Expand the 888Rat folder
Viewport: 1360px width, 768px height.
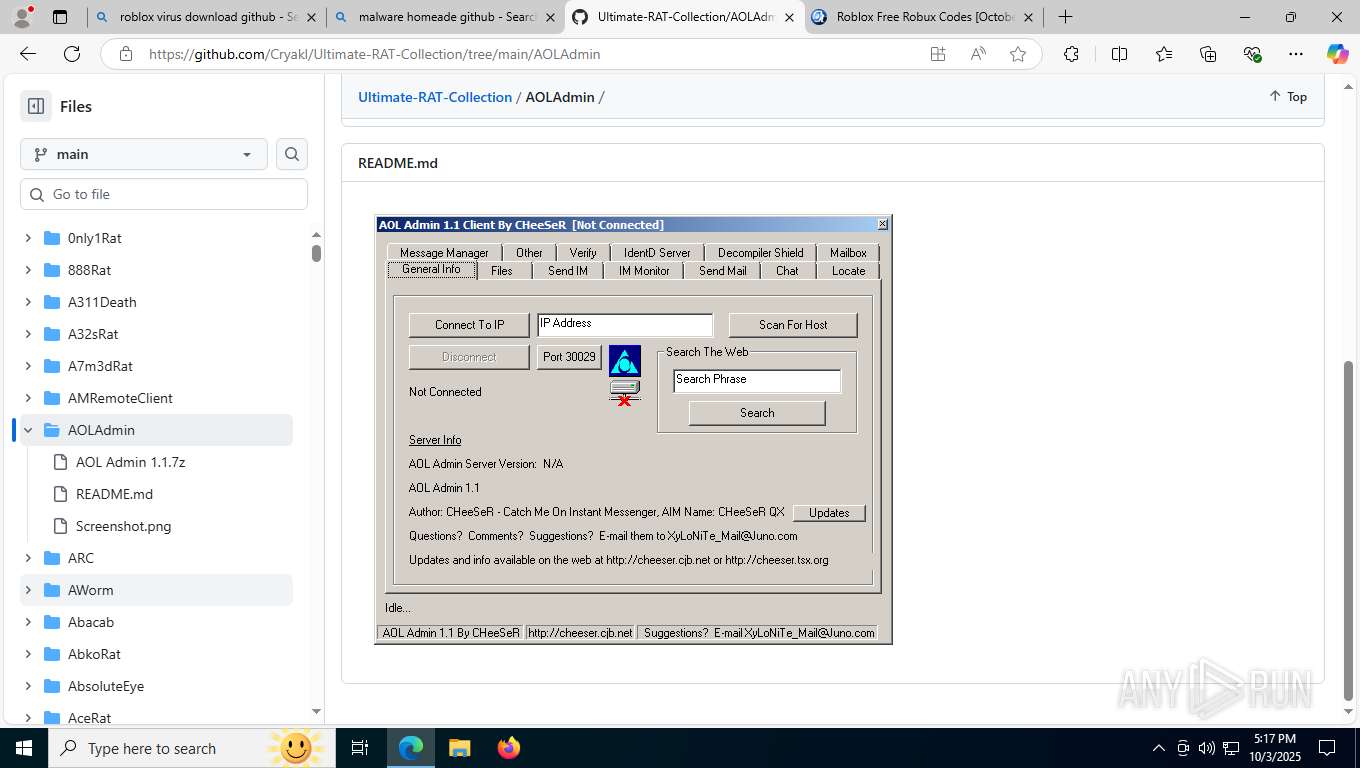[x=28, y=270]
